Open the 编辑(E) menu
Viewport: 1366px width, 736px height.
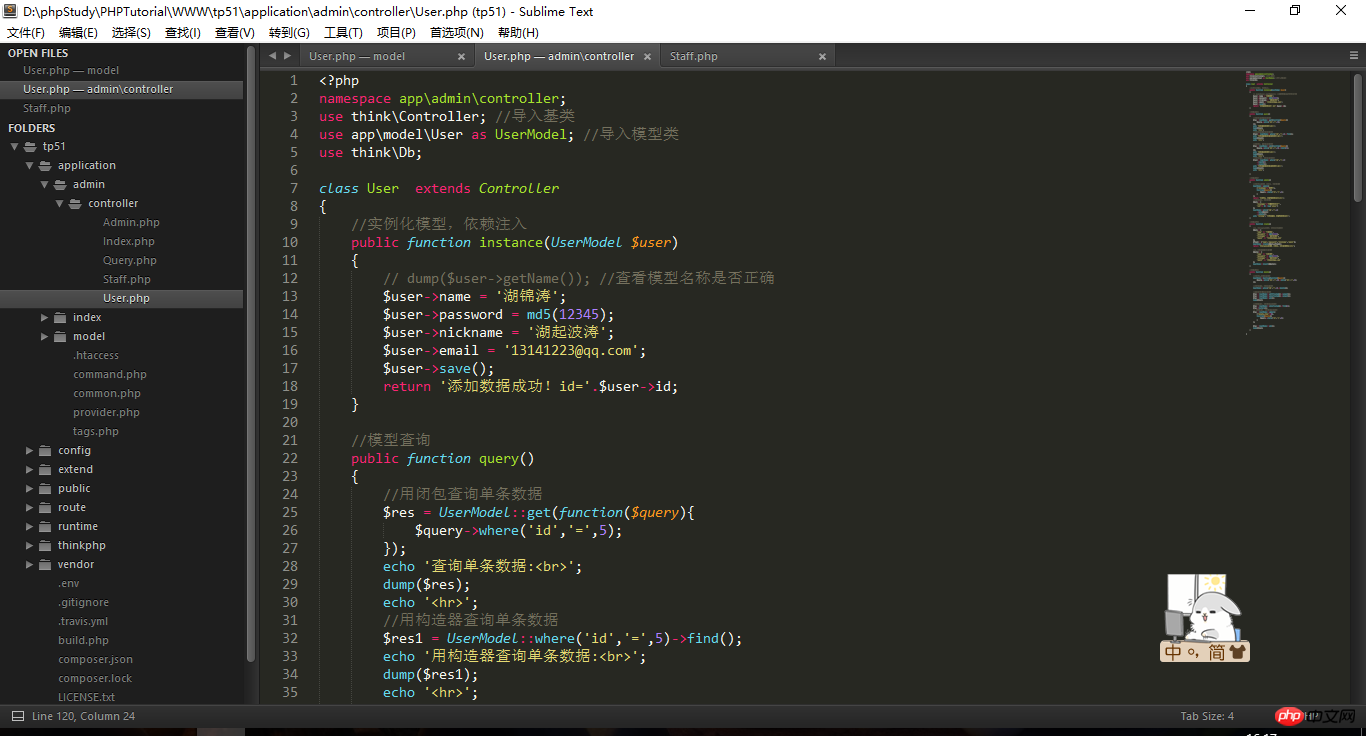point(78,33)
